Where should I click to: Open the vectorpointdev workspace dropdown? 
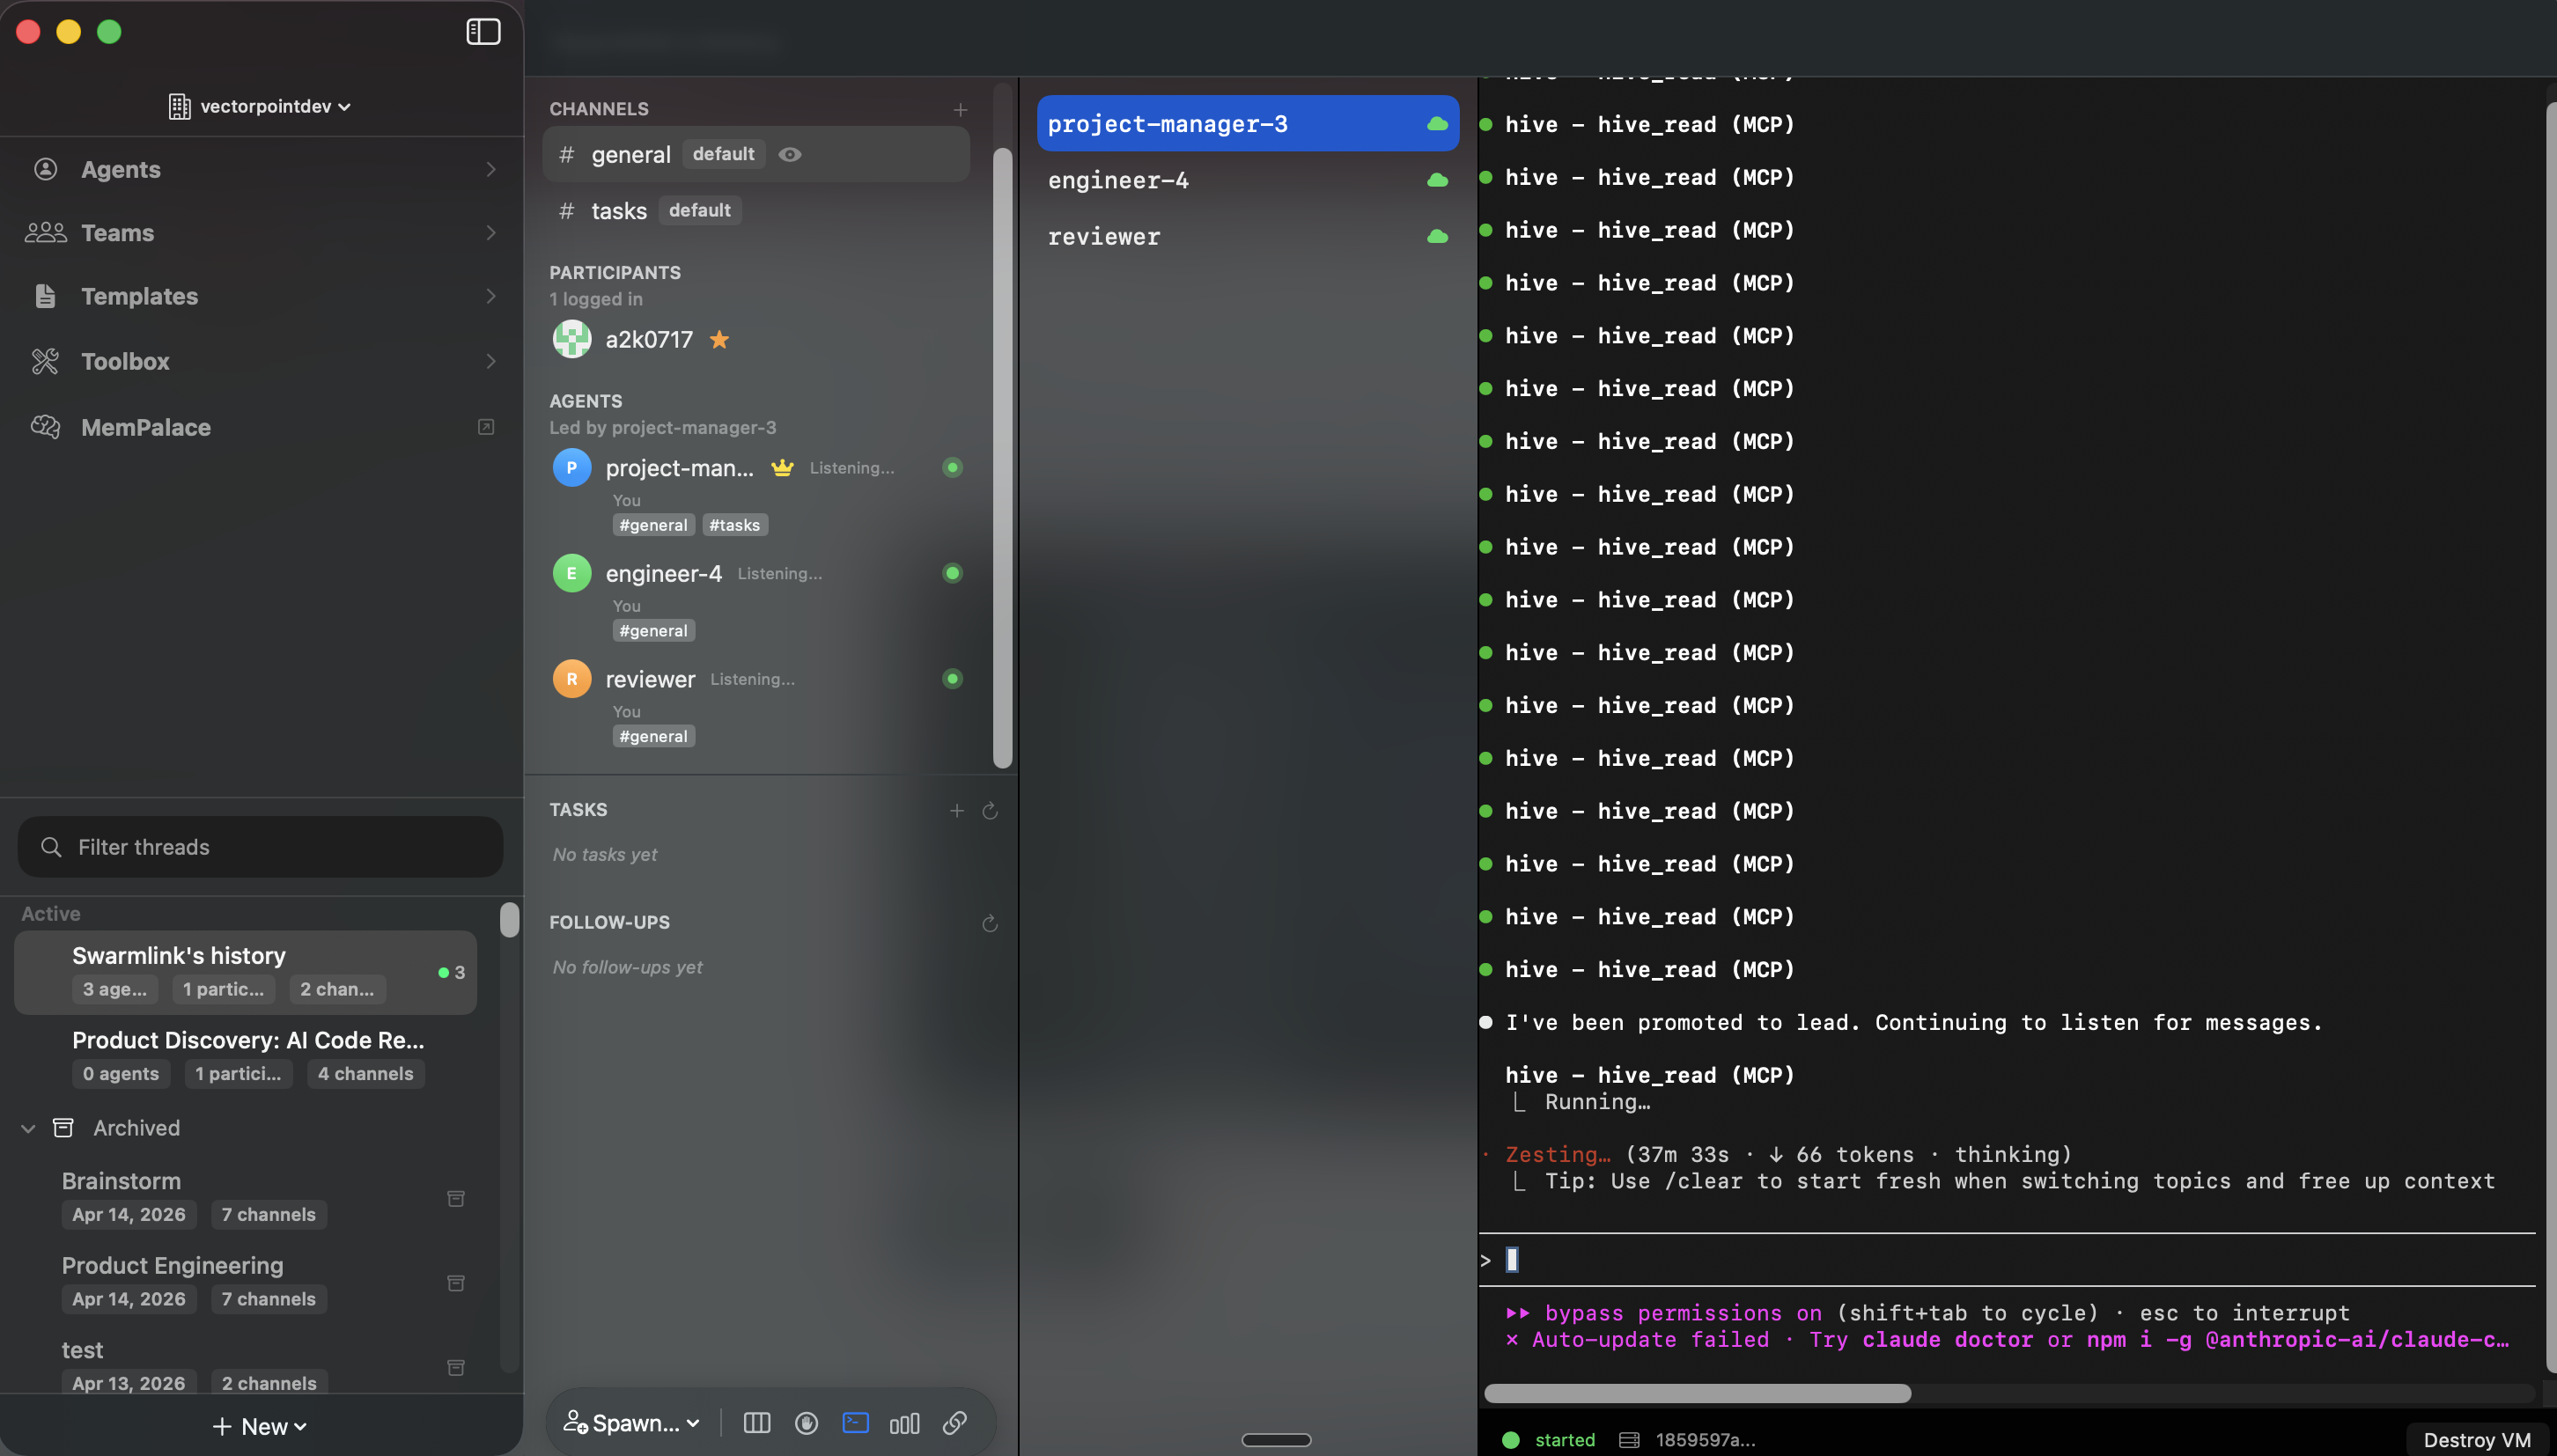click(x=260, y=106)
